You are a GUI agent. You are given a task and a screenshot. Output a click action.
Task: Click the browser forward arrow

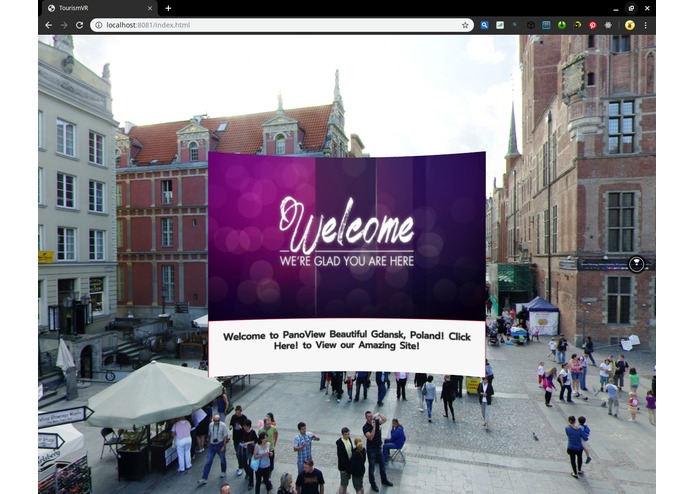(64, 25)
